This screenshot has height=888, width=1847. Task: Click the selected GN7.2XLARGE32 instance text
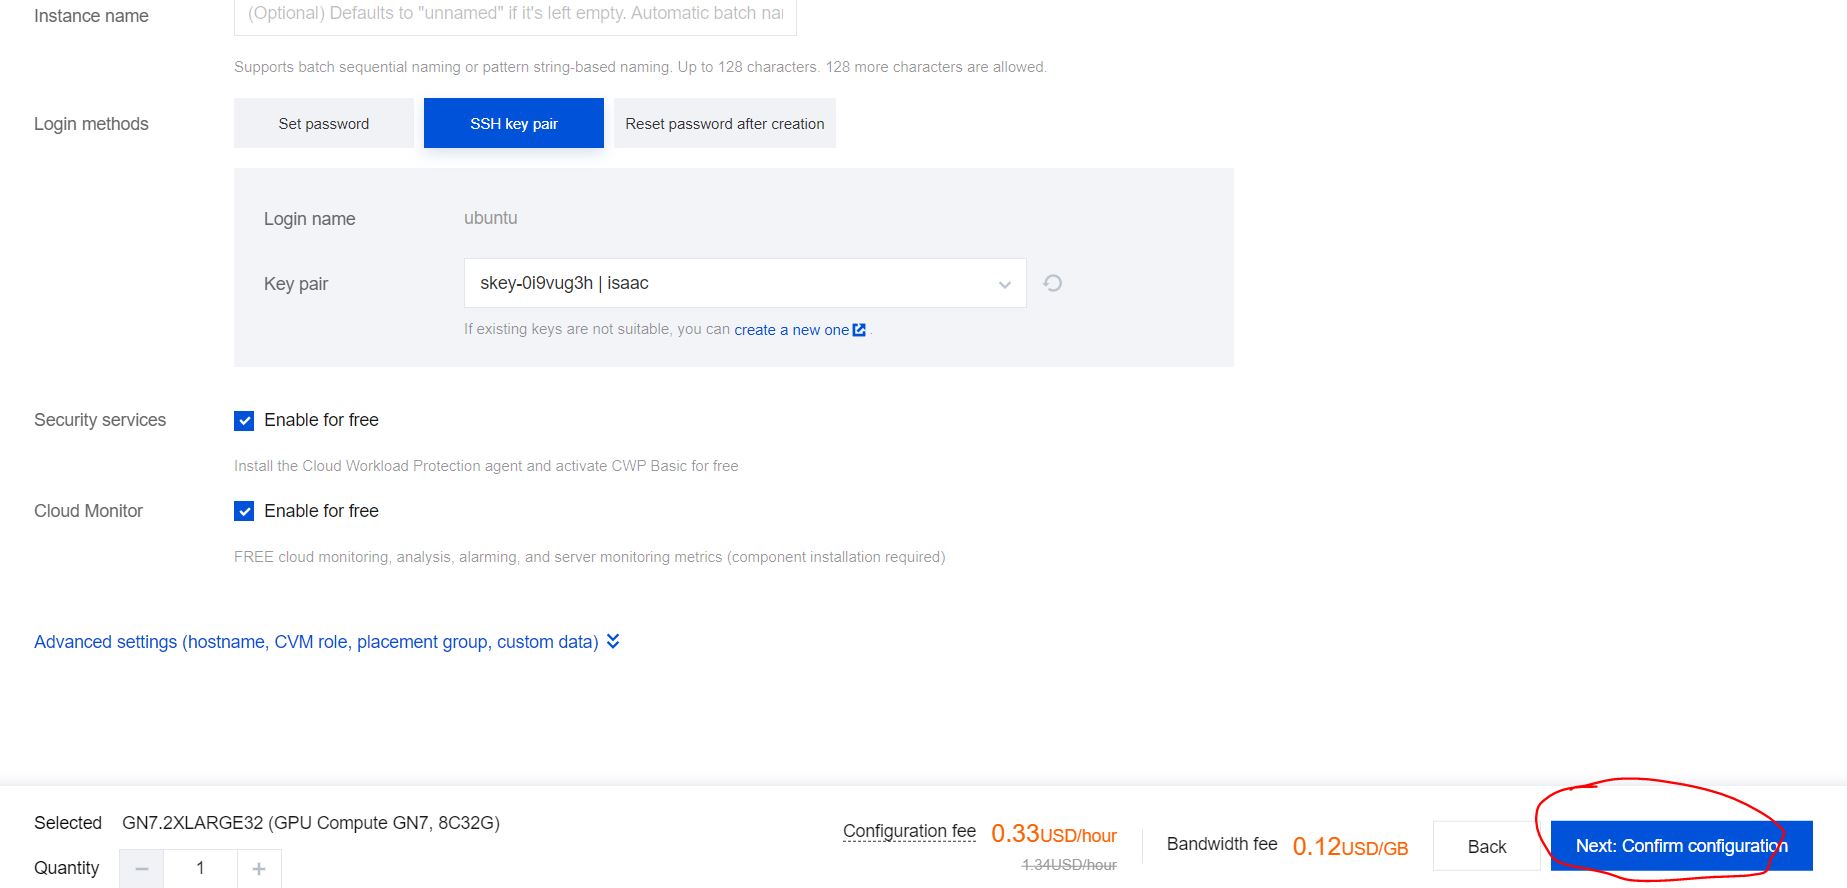pyautogui.click(x=310, y=822)
